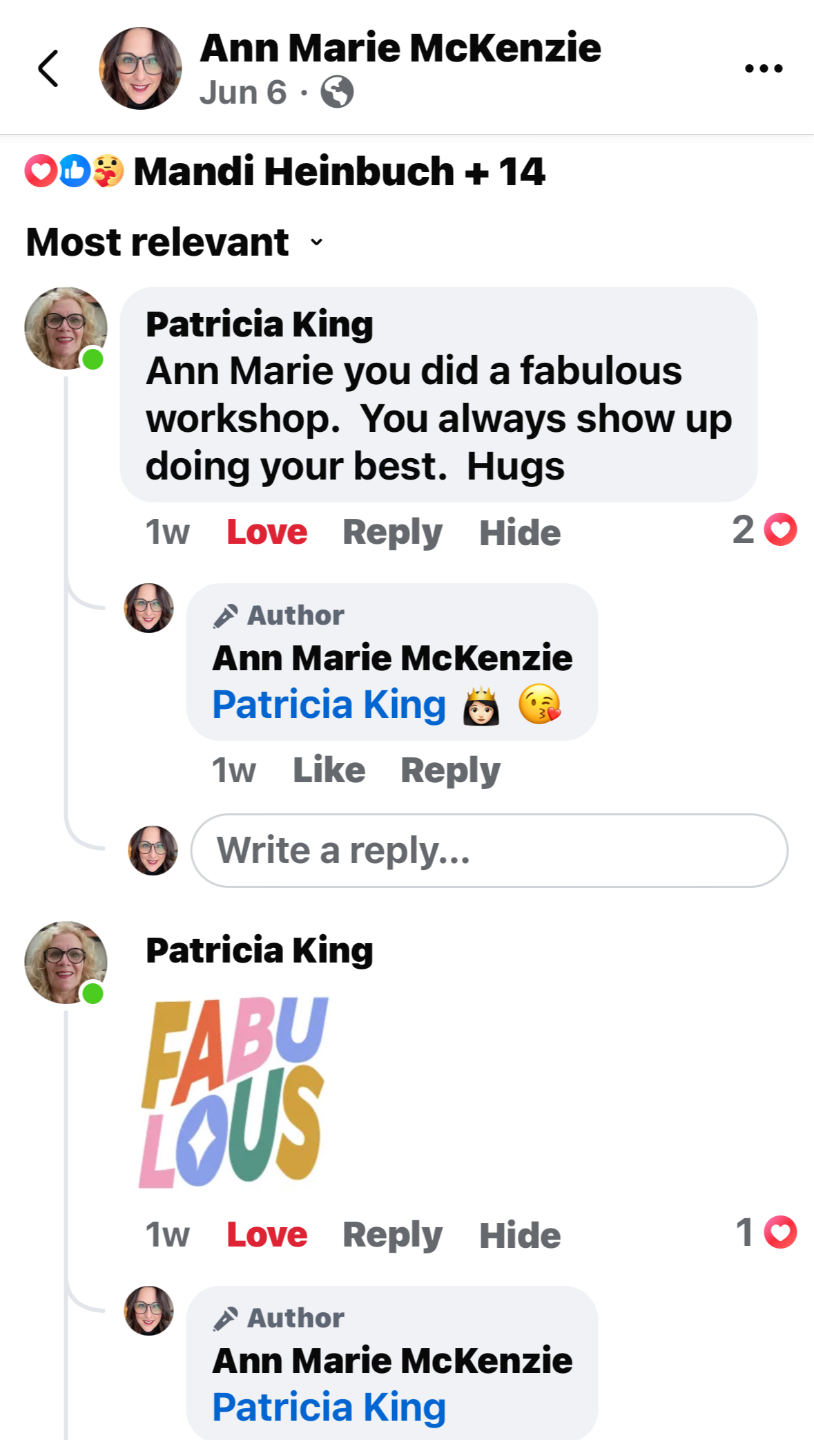Viewport: 814px width, 1440px height.
Task: Toggle Love on the Fabulous sticker comment
Action: point(267,1235)
